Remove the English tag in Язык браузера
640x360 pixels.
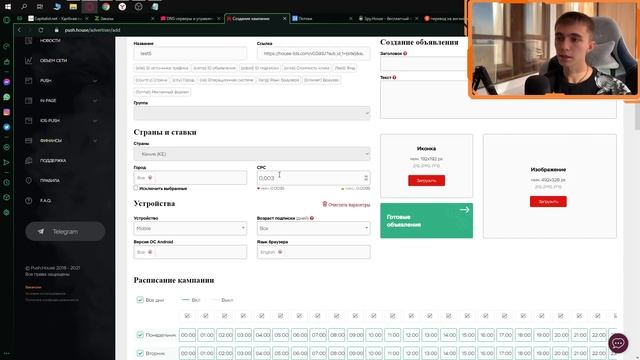point(280,252)
